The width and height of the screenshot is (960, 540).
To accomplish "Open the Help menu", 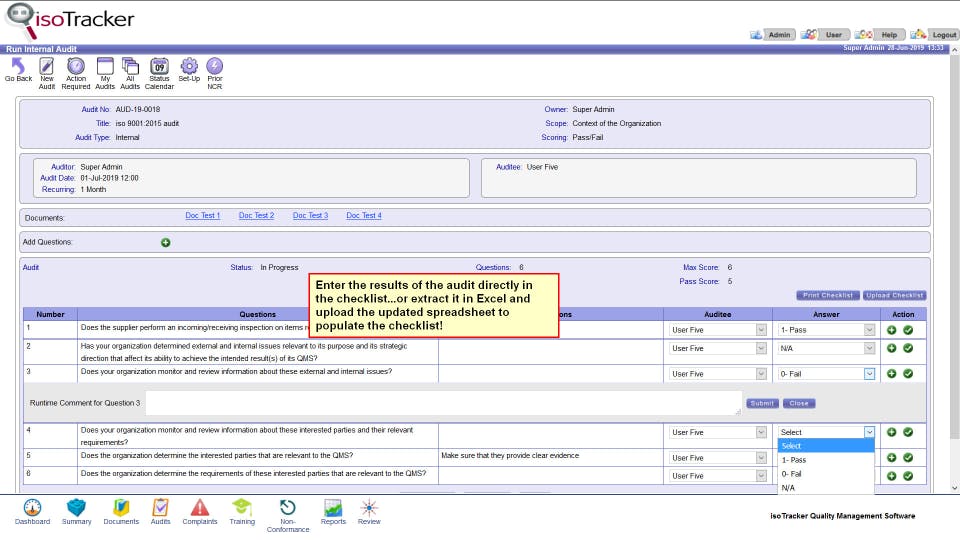I will [880, 35].
